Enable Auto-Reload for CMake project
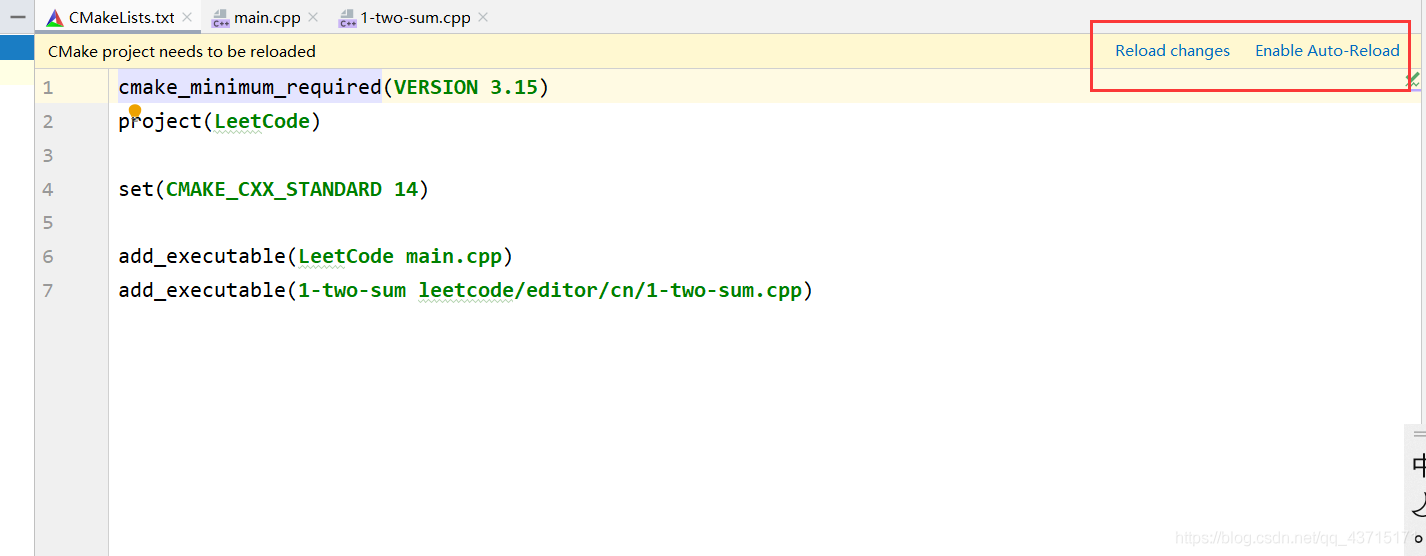The width and height of the screenshot is (1426, 556). (x=1327, y=51)
